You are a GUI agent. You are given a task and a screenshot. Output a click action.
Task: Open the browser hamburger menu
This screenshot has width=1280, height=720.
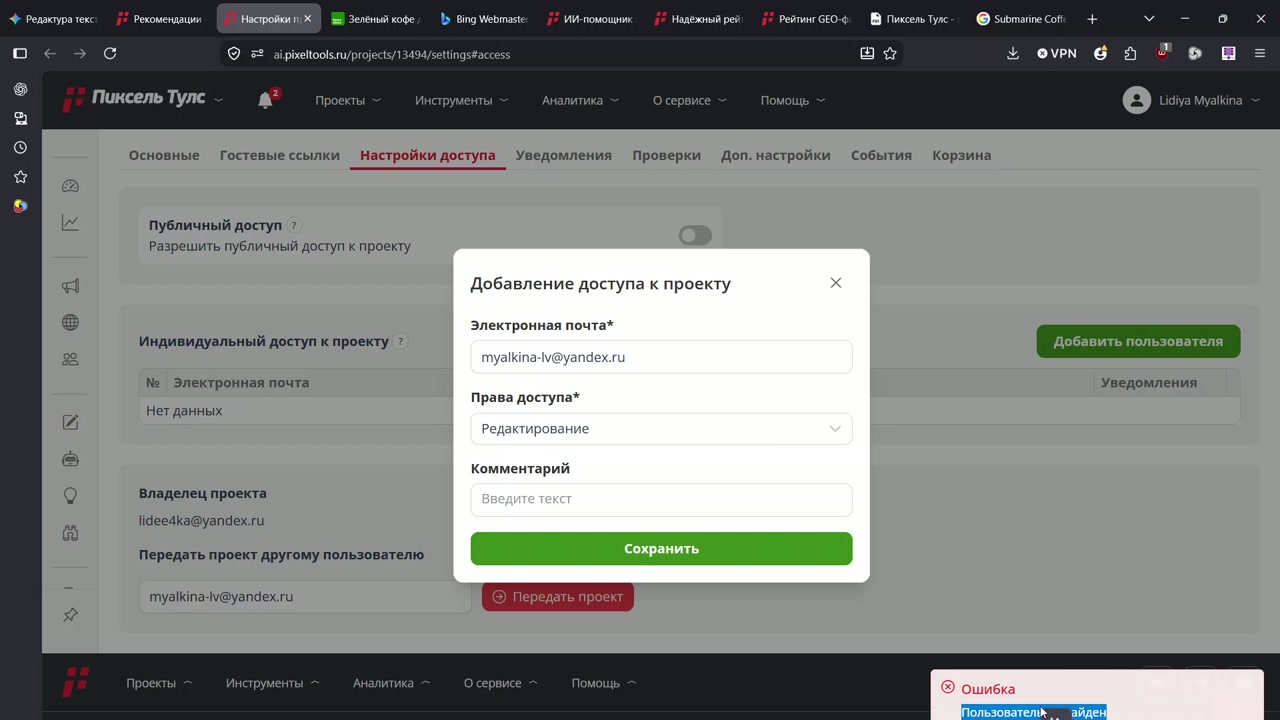pos(1260,54)
